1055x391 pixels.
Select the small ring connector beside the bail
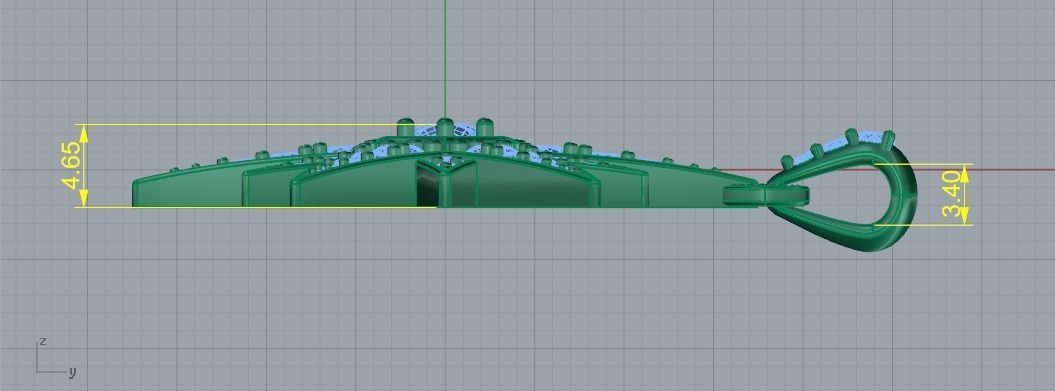(766, 195)
